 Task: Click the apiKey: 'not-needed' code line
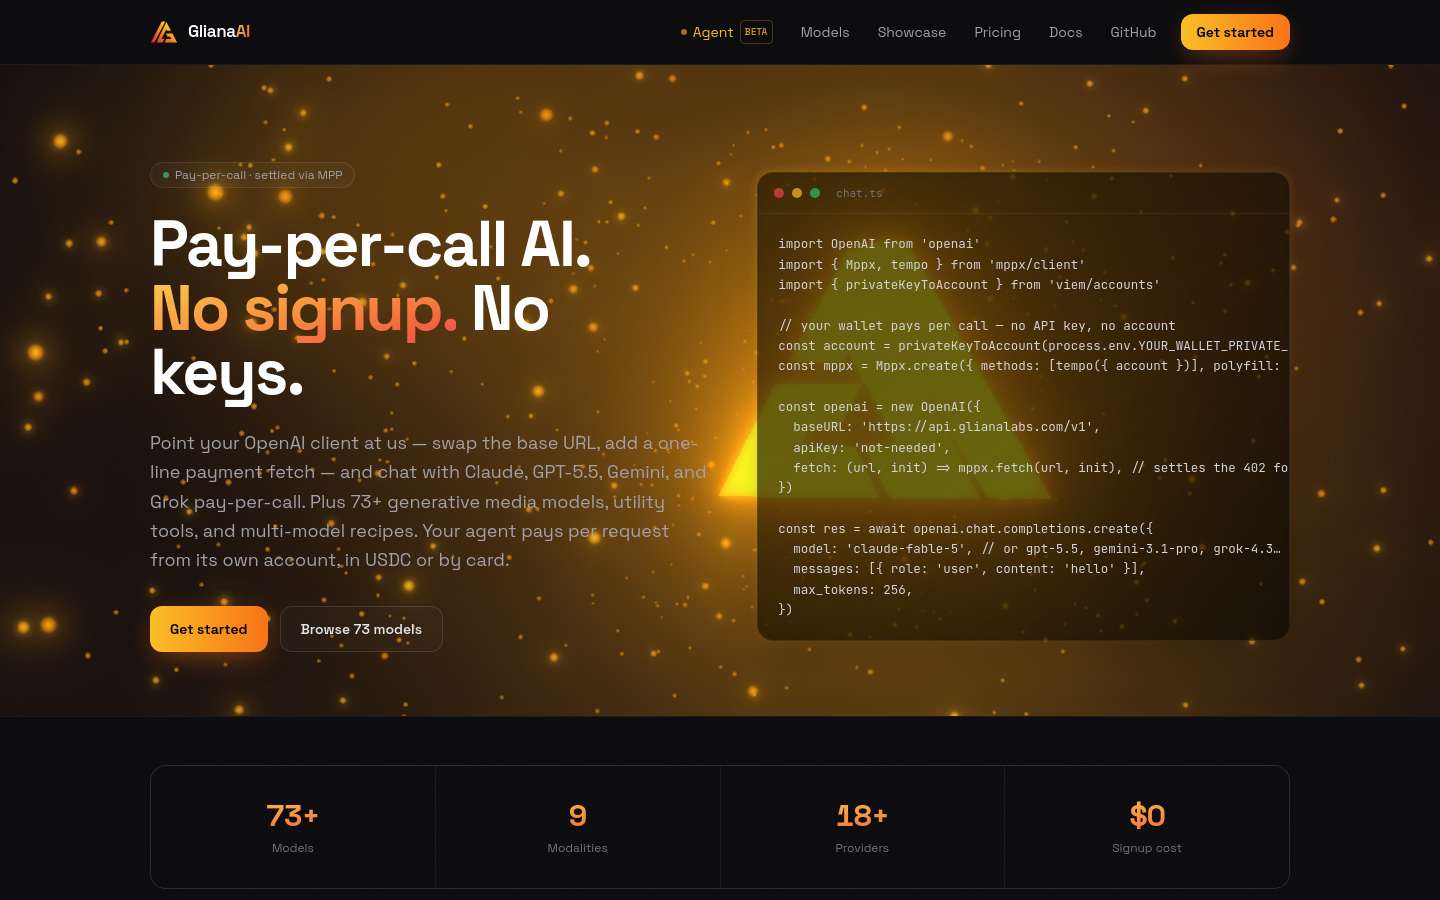click(x=871, y=448)
